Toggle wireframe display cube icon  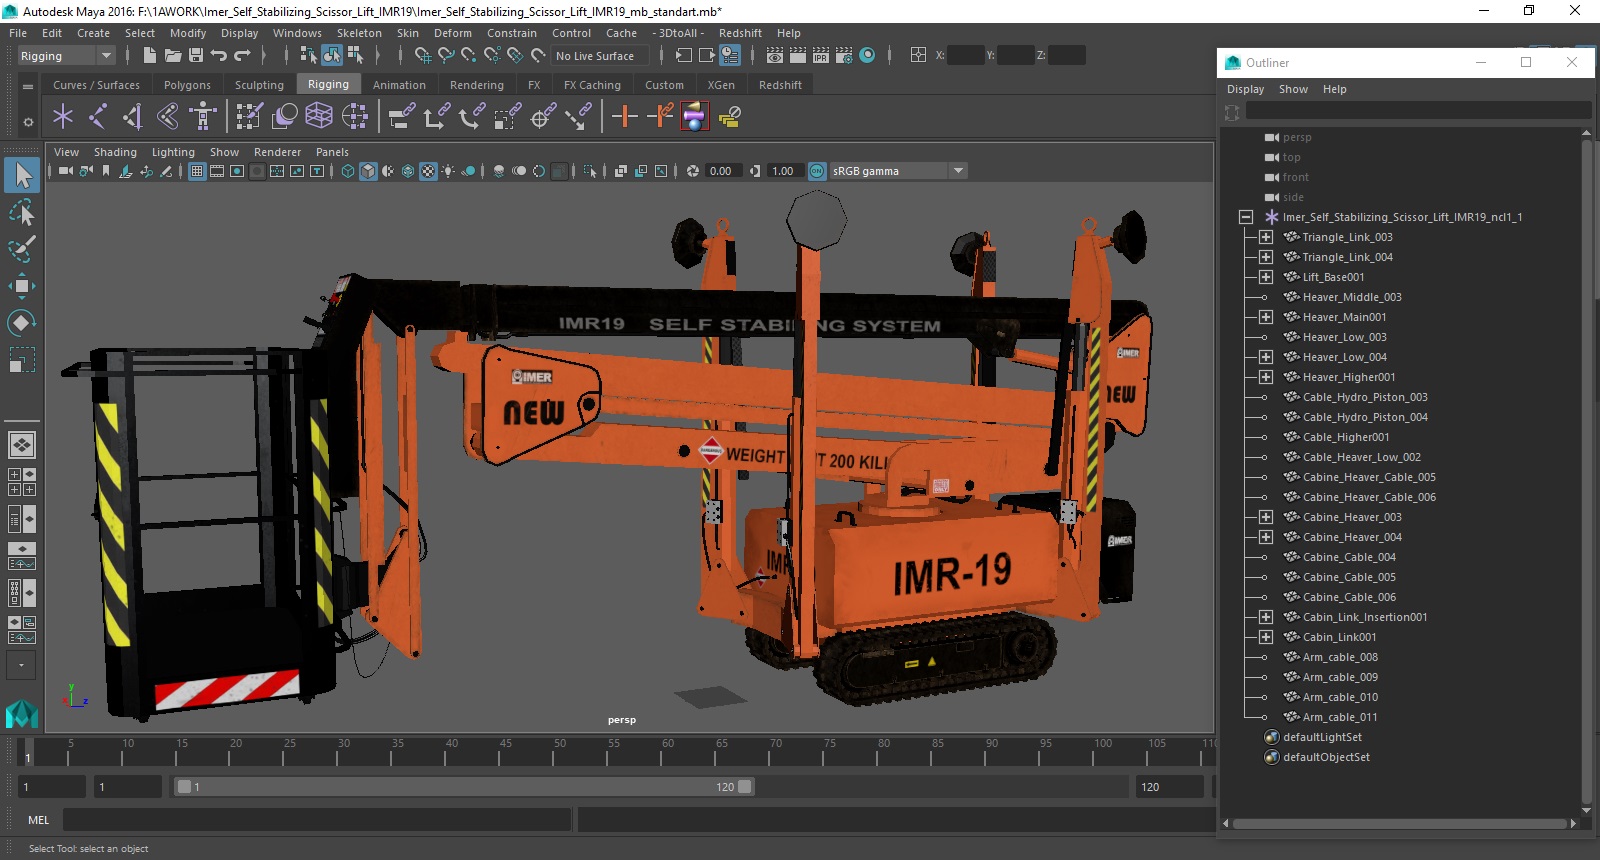348,171
